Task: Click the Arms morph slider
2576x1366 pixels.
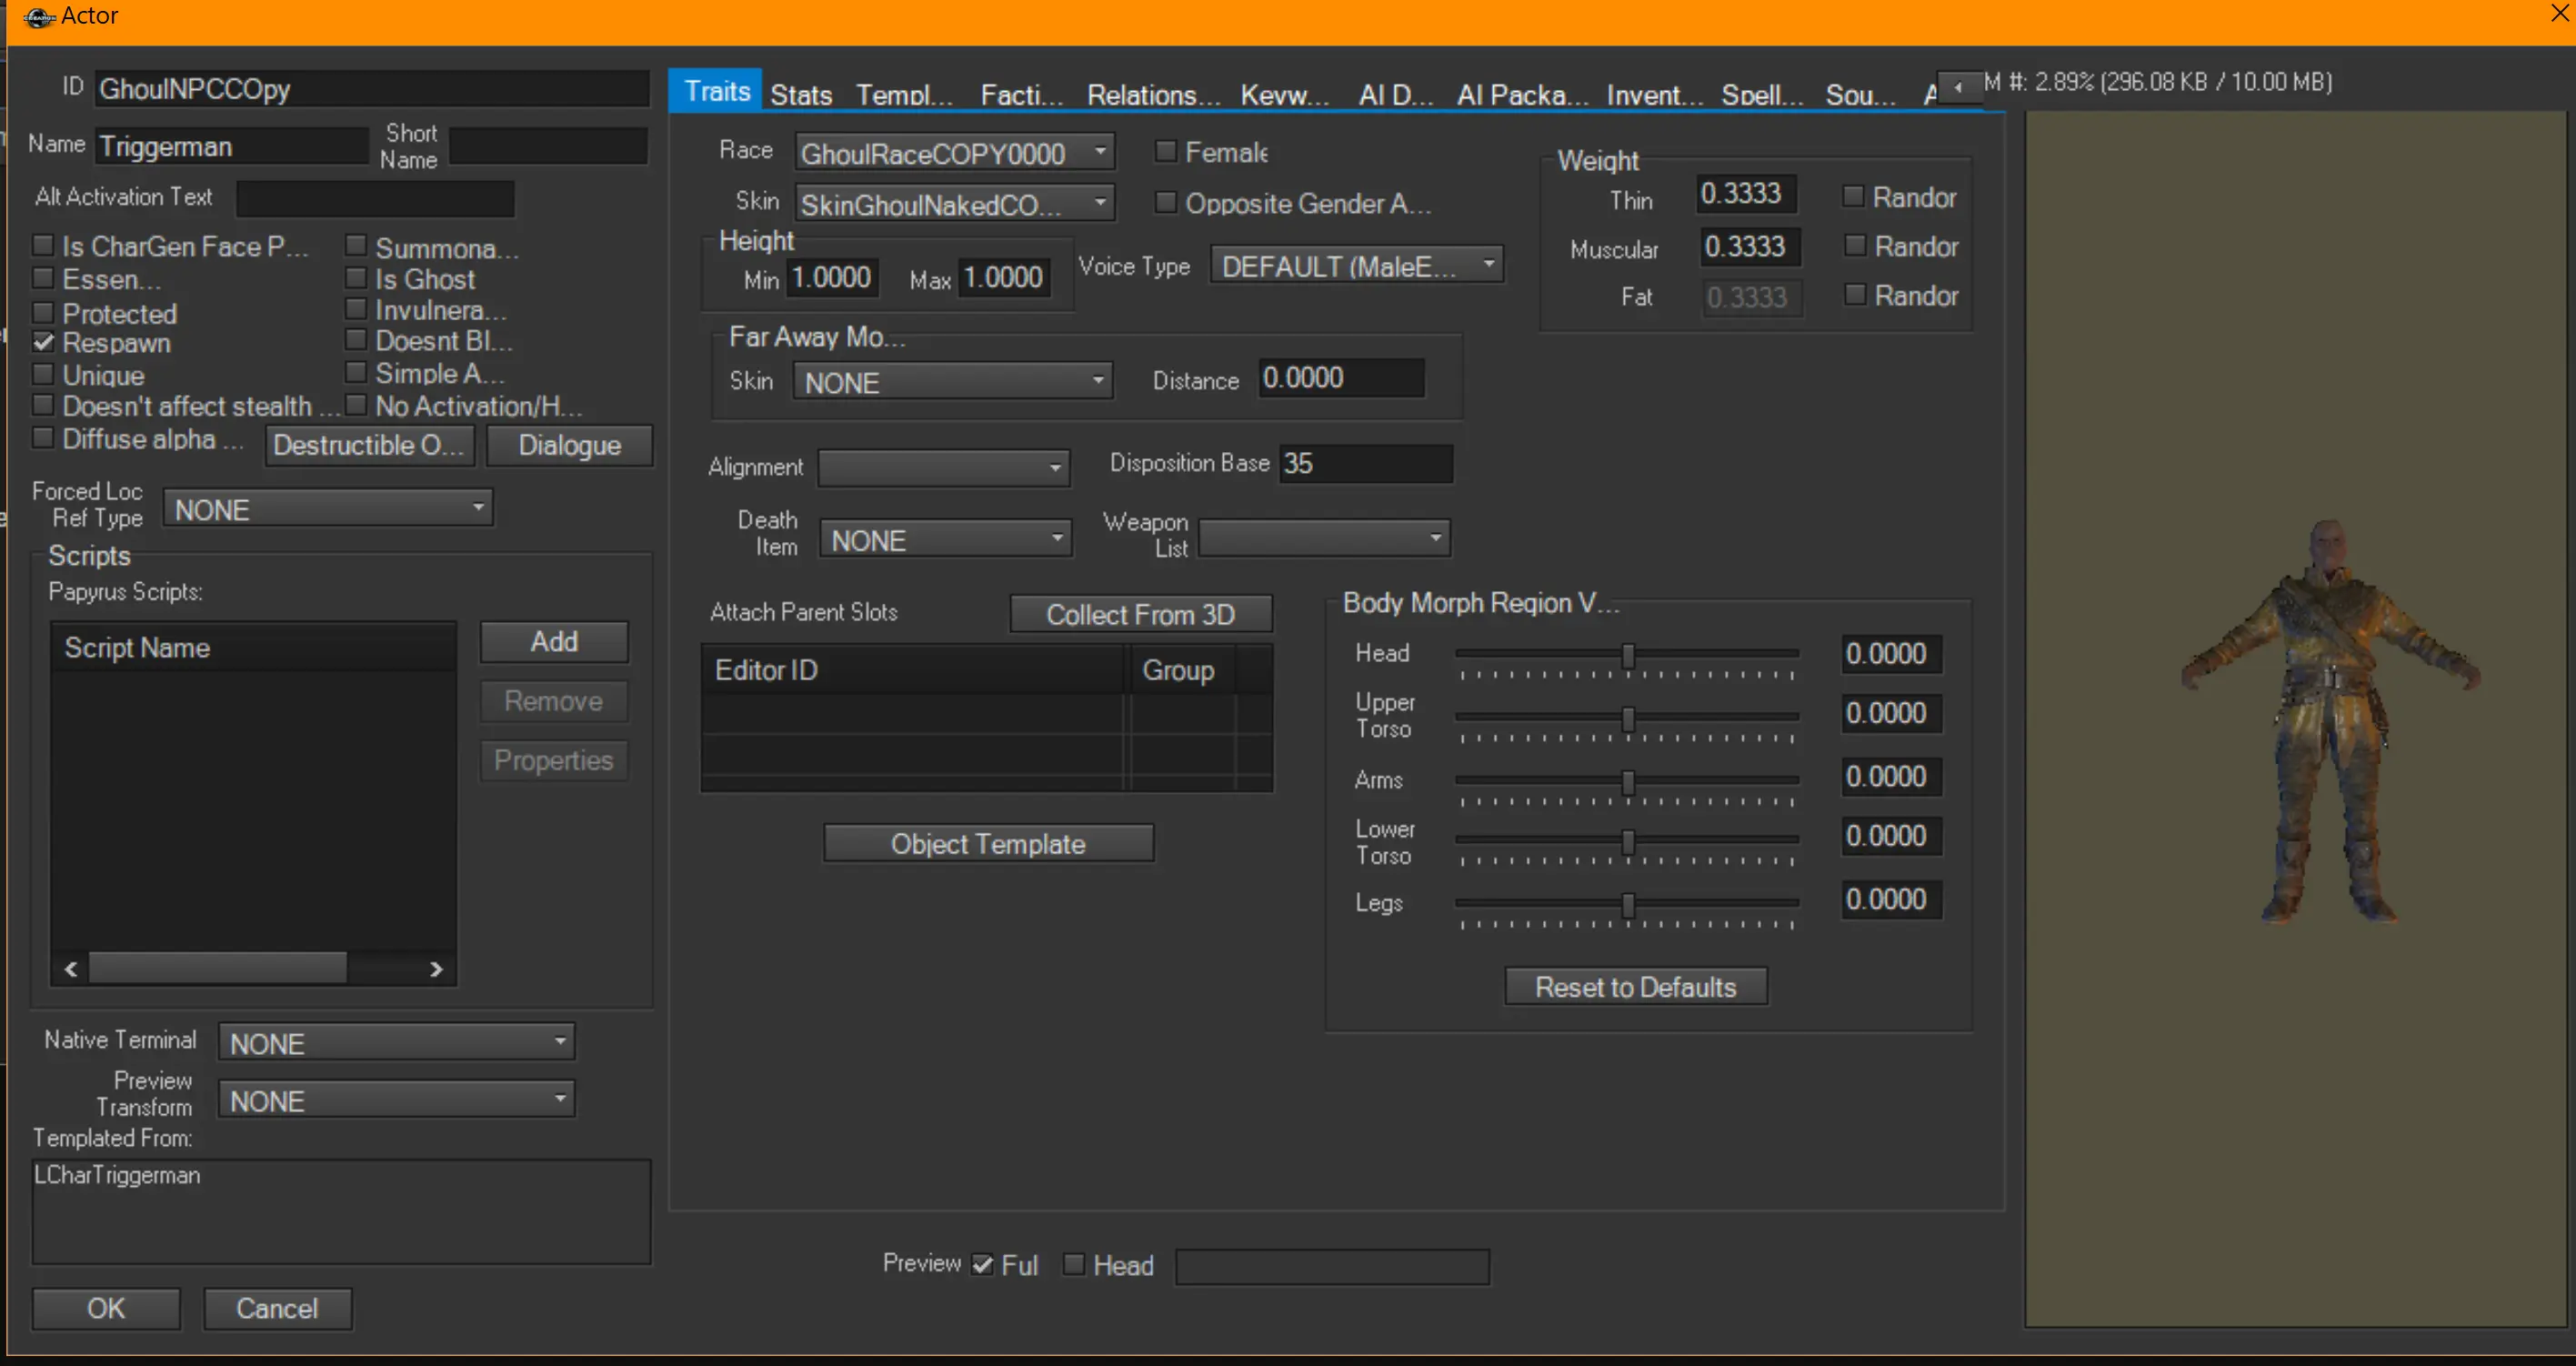Action: [1627, 785]
